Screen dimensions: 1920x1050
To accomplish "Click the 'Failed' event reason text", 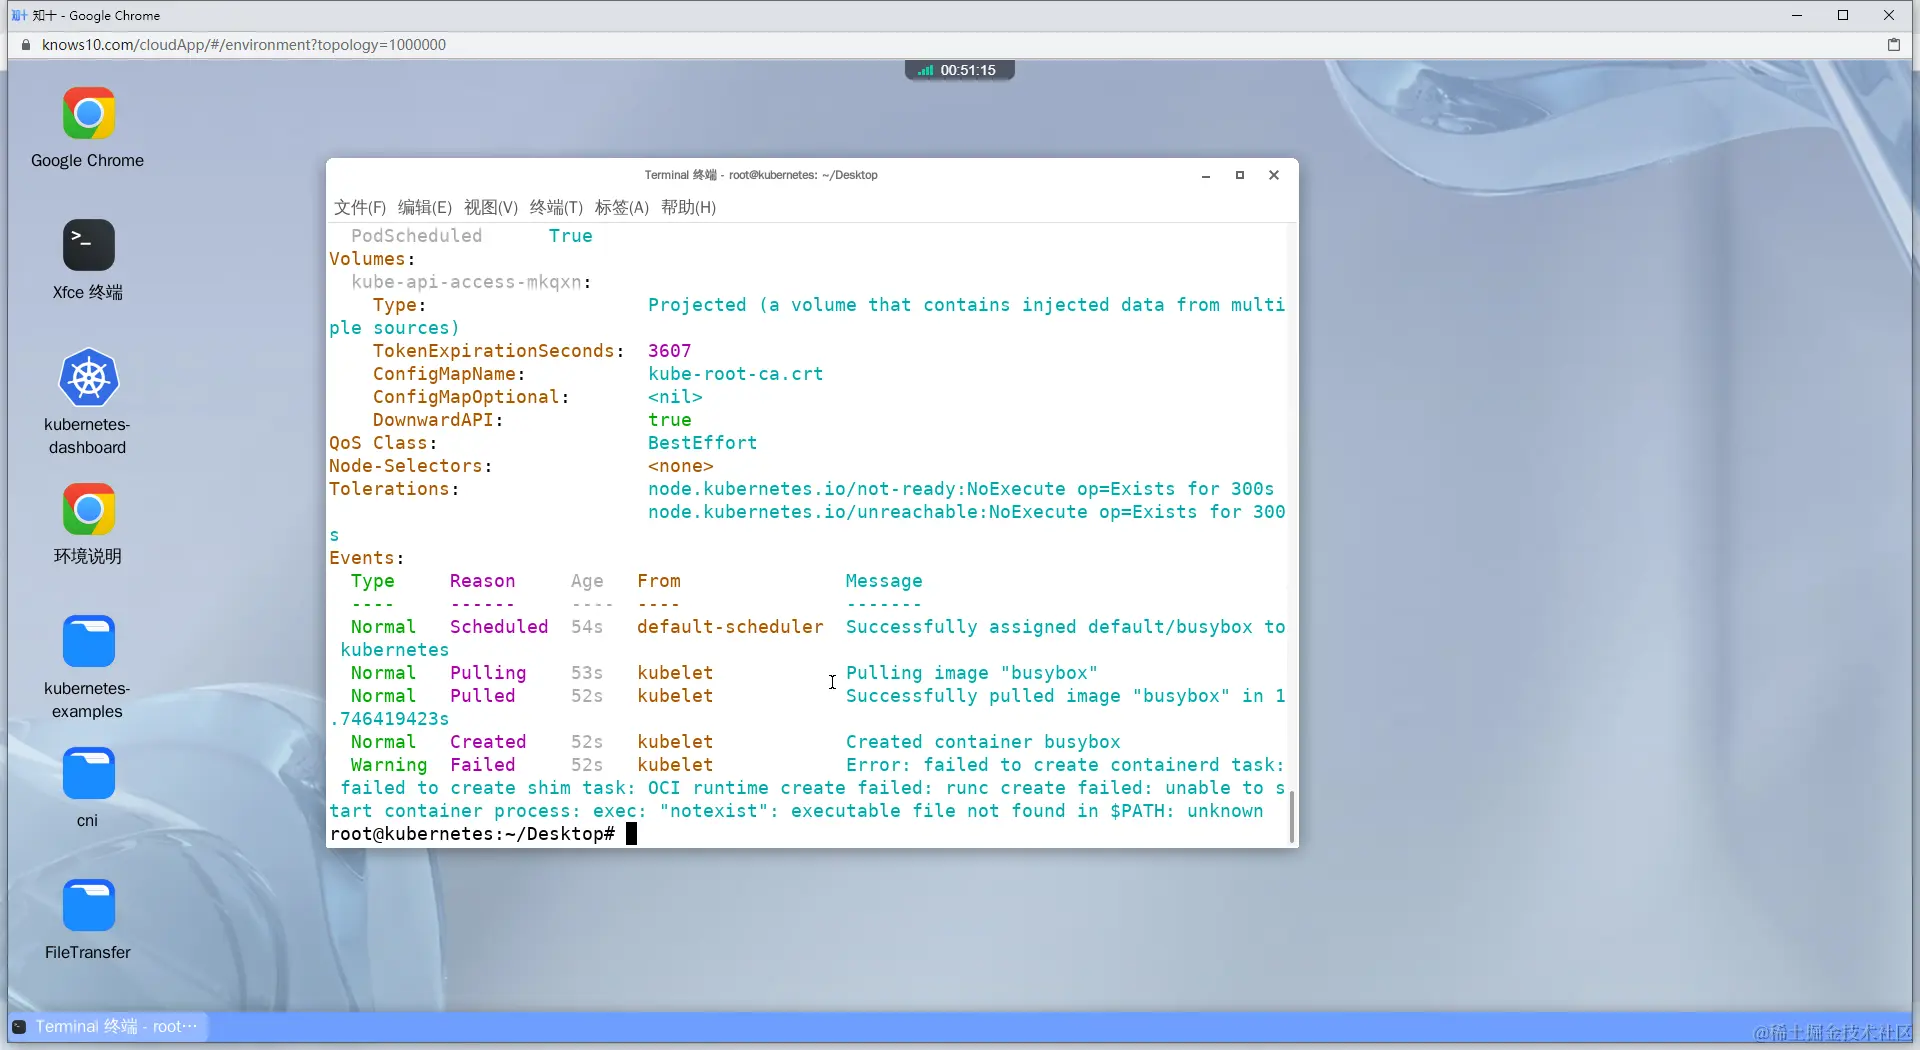I will click(x=483, y=765).
